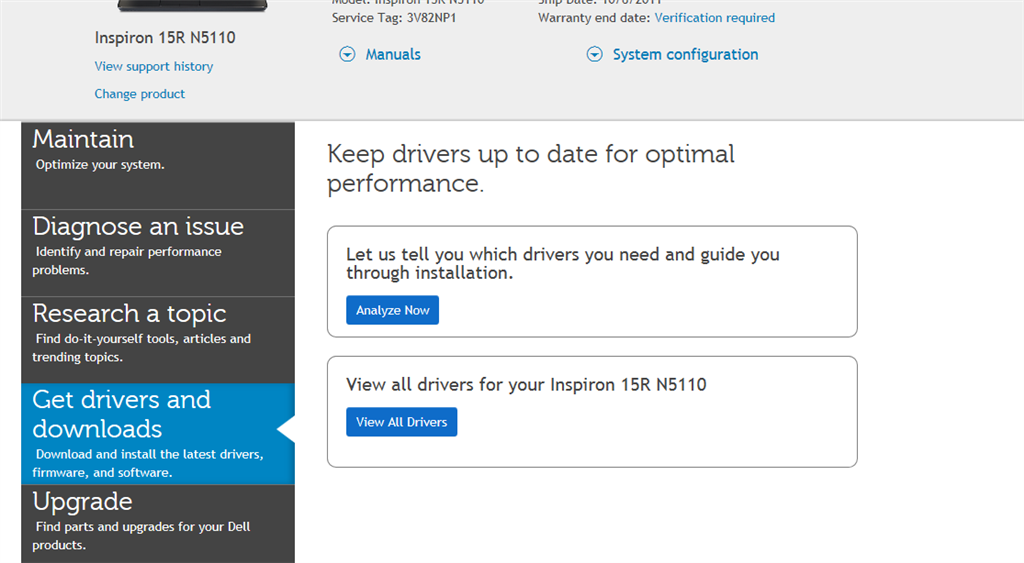Click the Service Tag 3V82NP1 text

394,18
